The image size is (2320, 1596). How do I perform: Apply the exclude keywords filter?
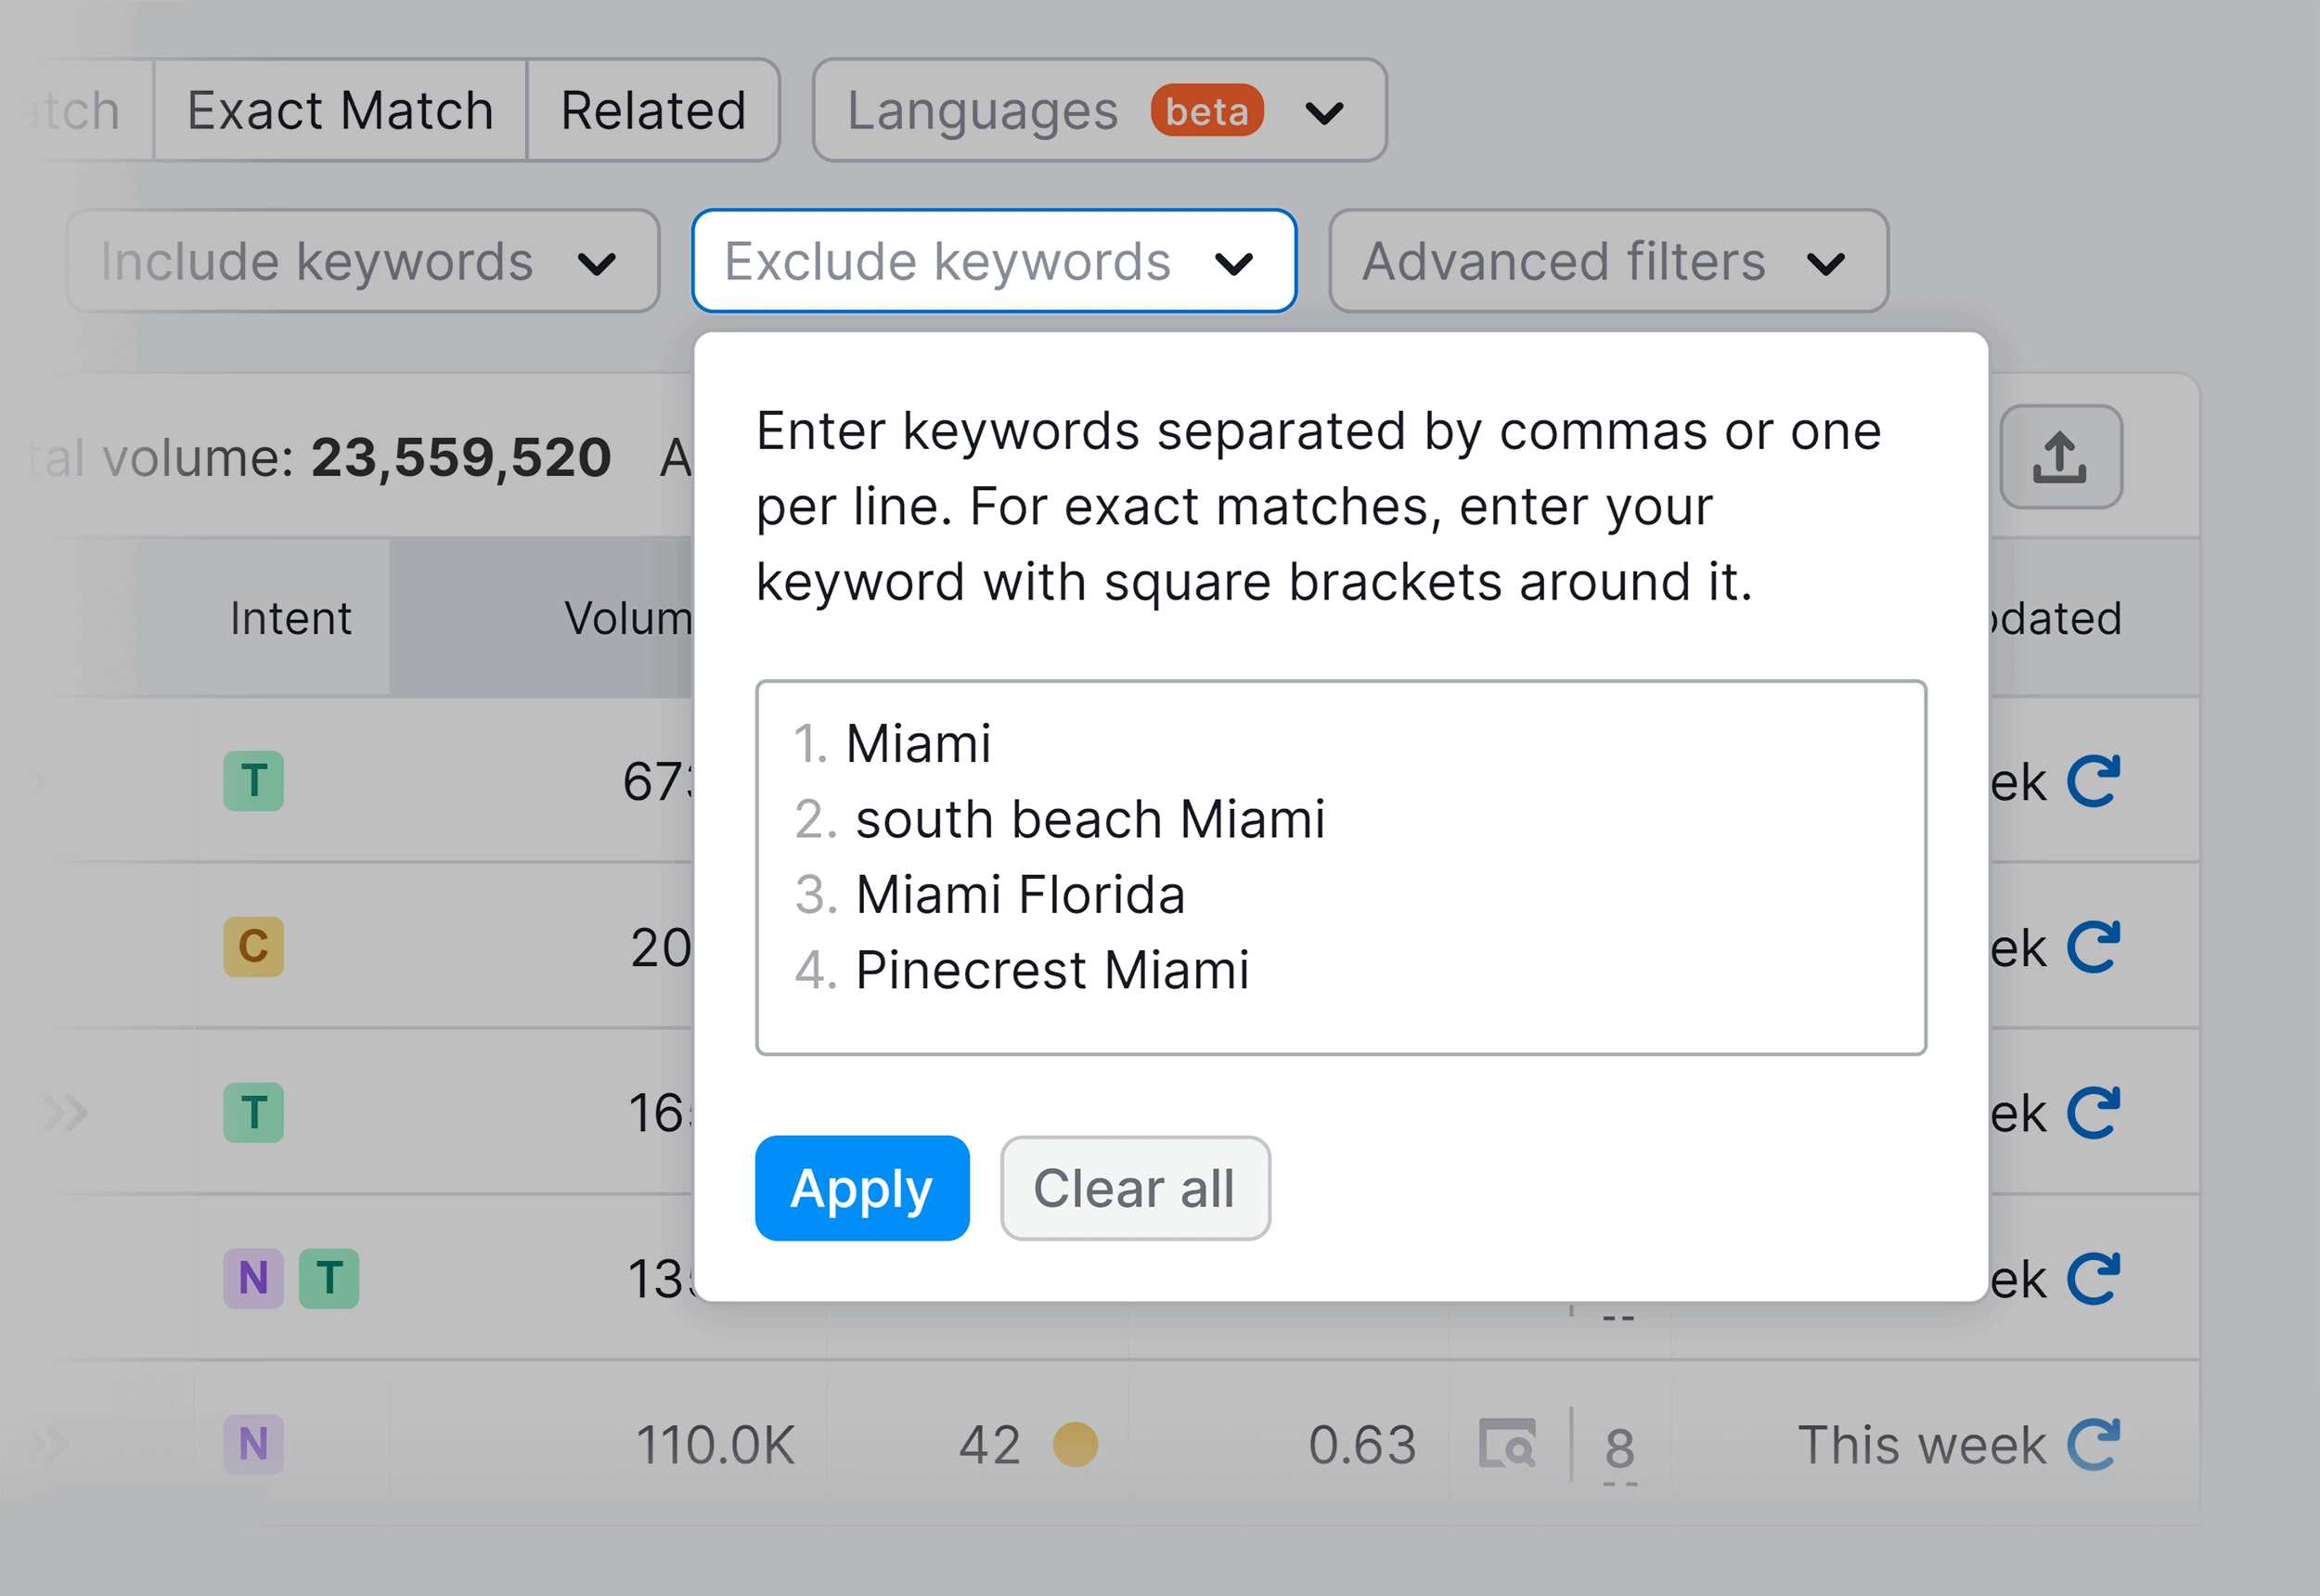coord(861,1188)
